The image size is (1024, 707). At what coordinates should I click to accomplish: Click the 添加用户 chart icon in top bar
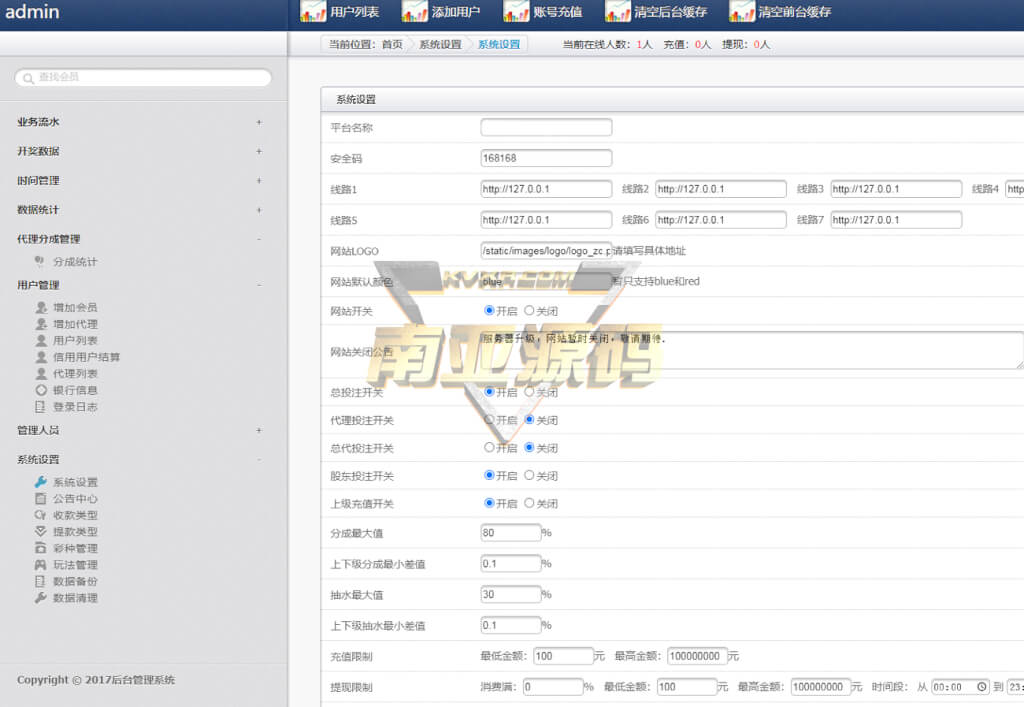(x=415, y=11)
